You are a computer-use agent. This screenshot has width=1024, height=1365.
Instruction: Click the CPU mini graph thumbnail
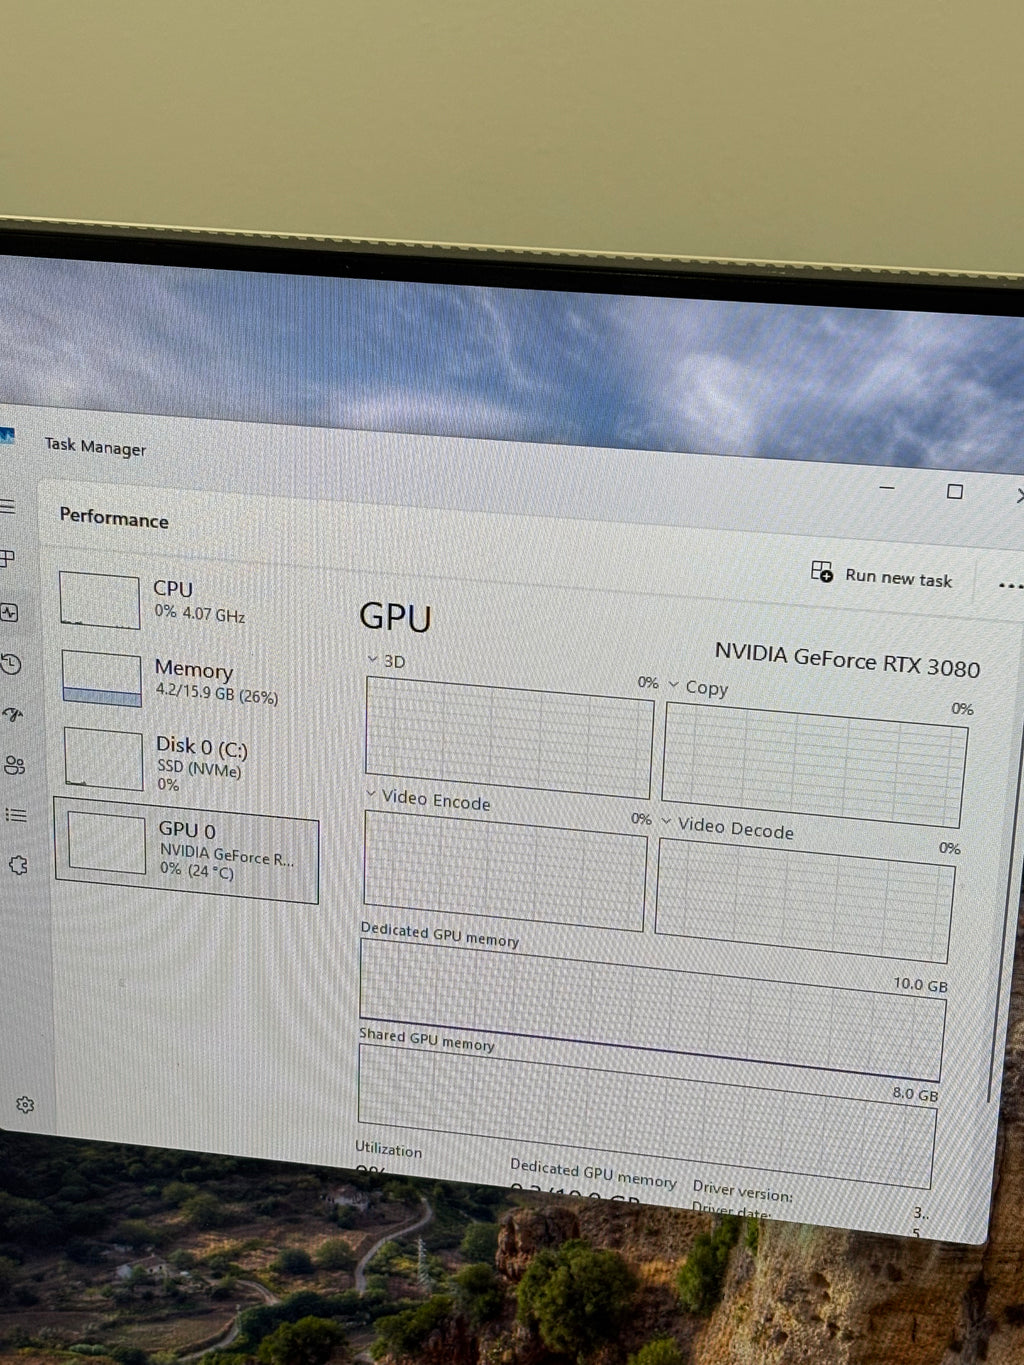[x=99, y=601]
